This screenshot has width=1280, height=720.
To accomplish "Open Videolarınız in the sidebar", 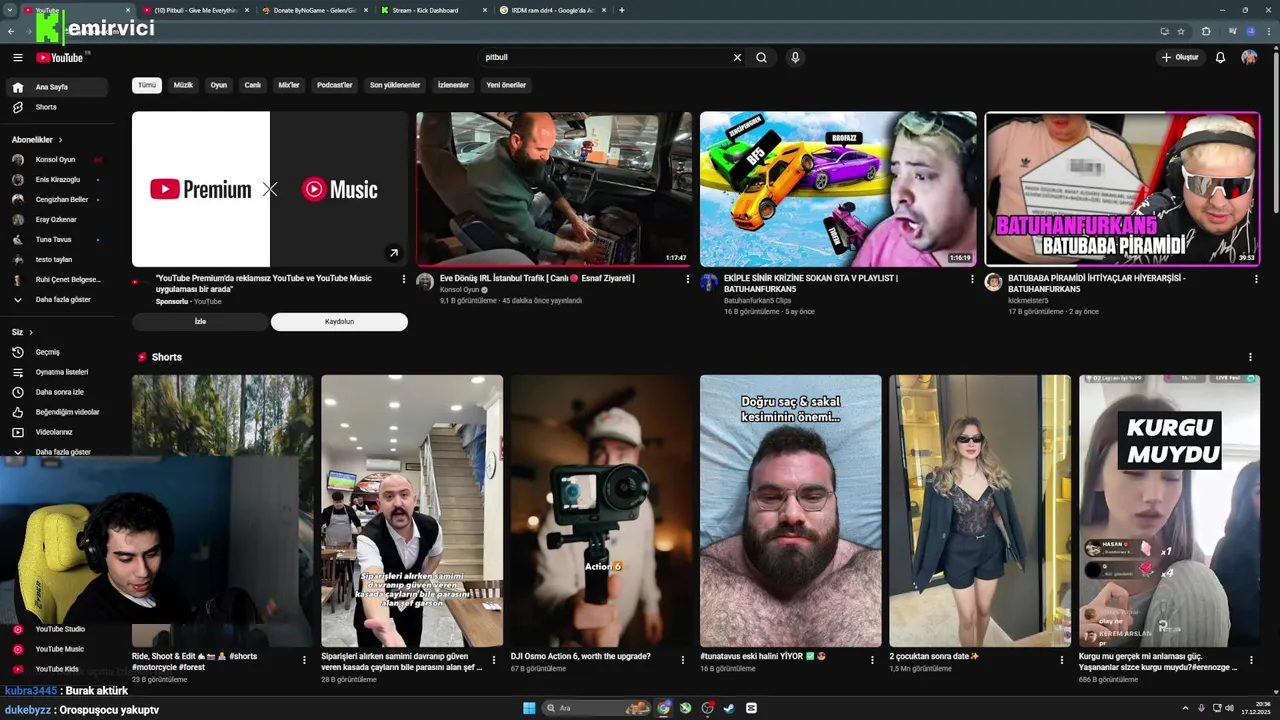I will (x=56, y=432).
